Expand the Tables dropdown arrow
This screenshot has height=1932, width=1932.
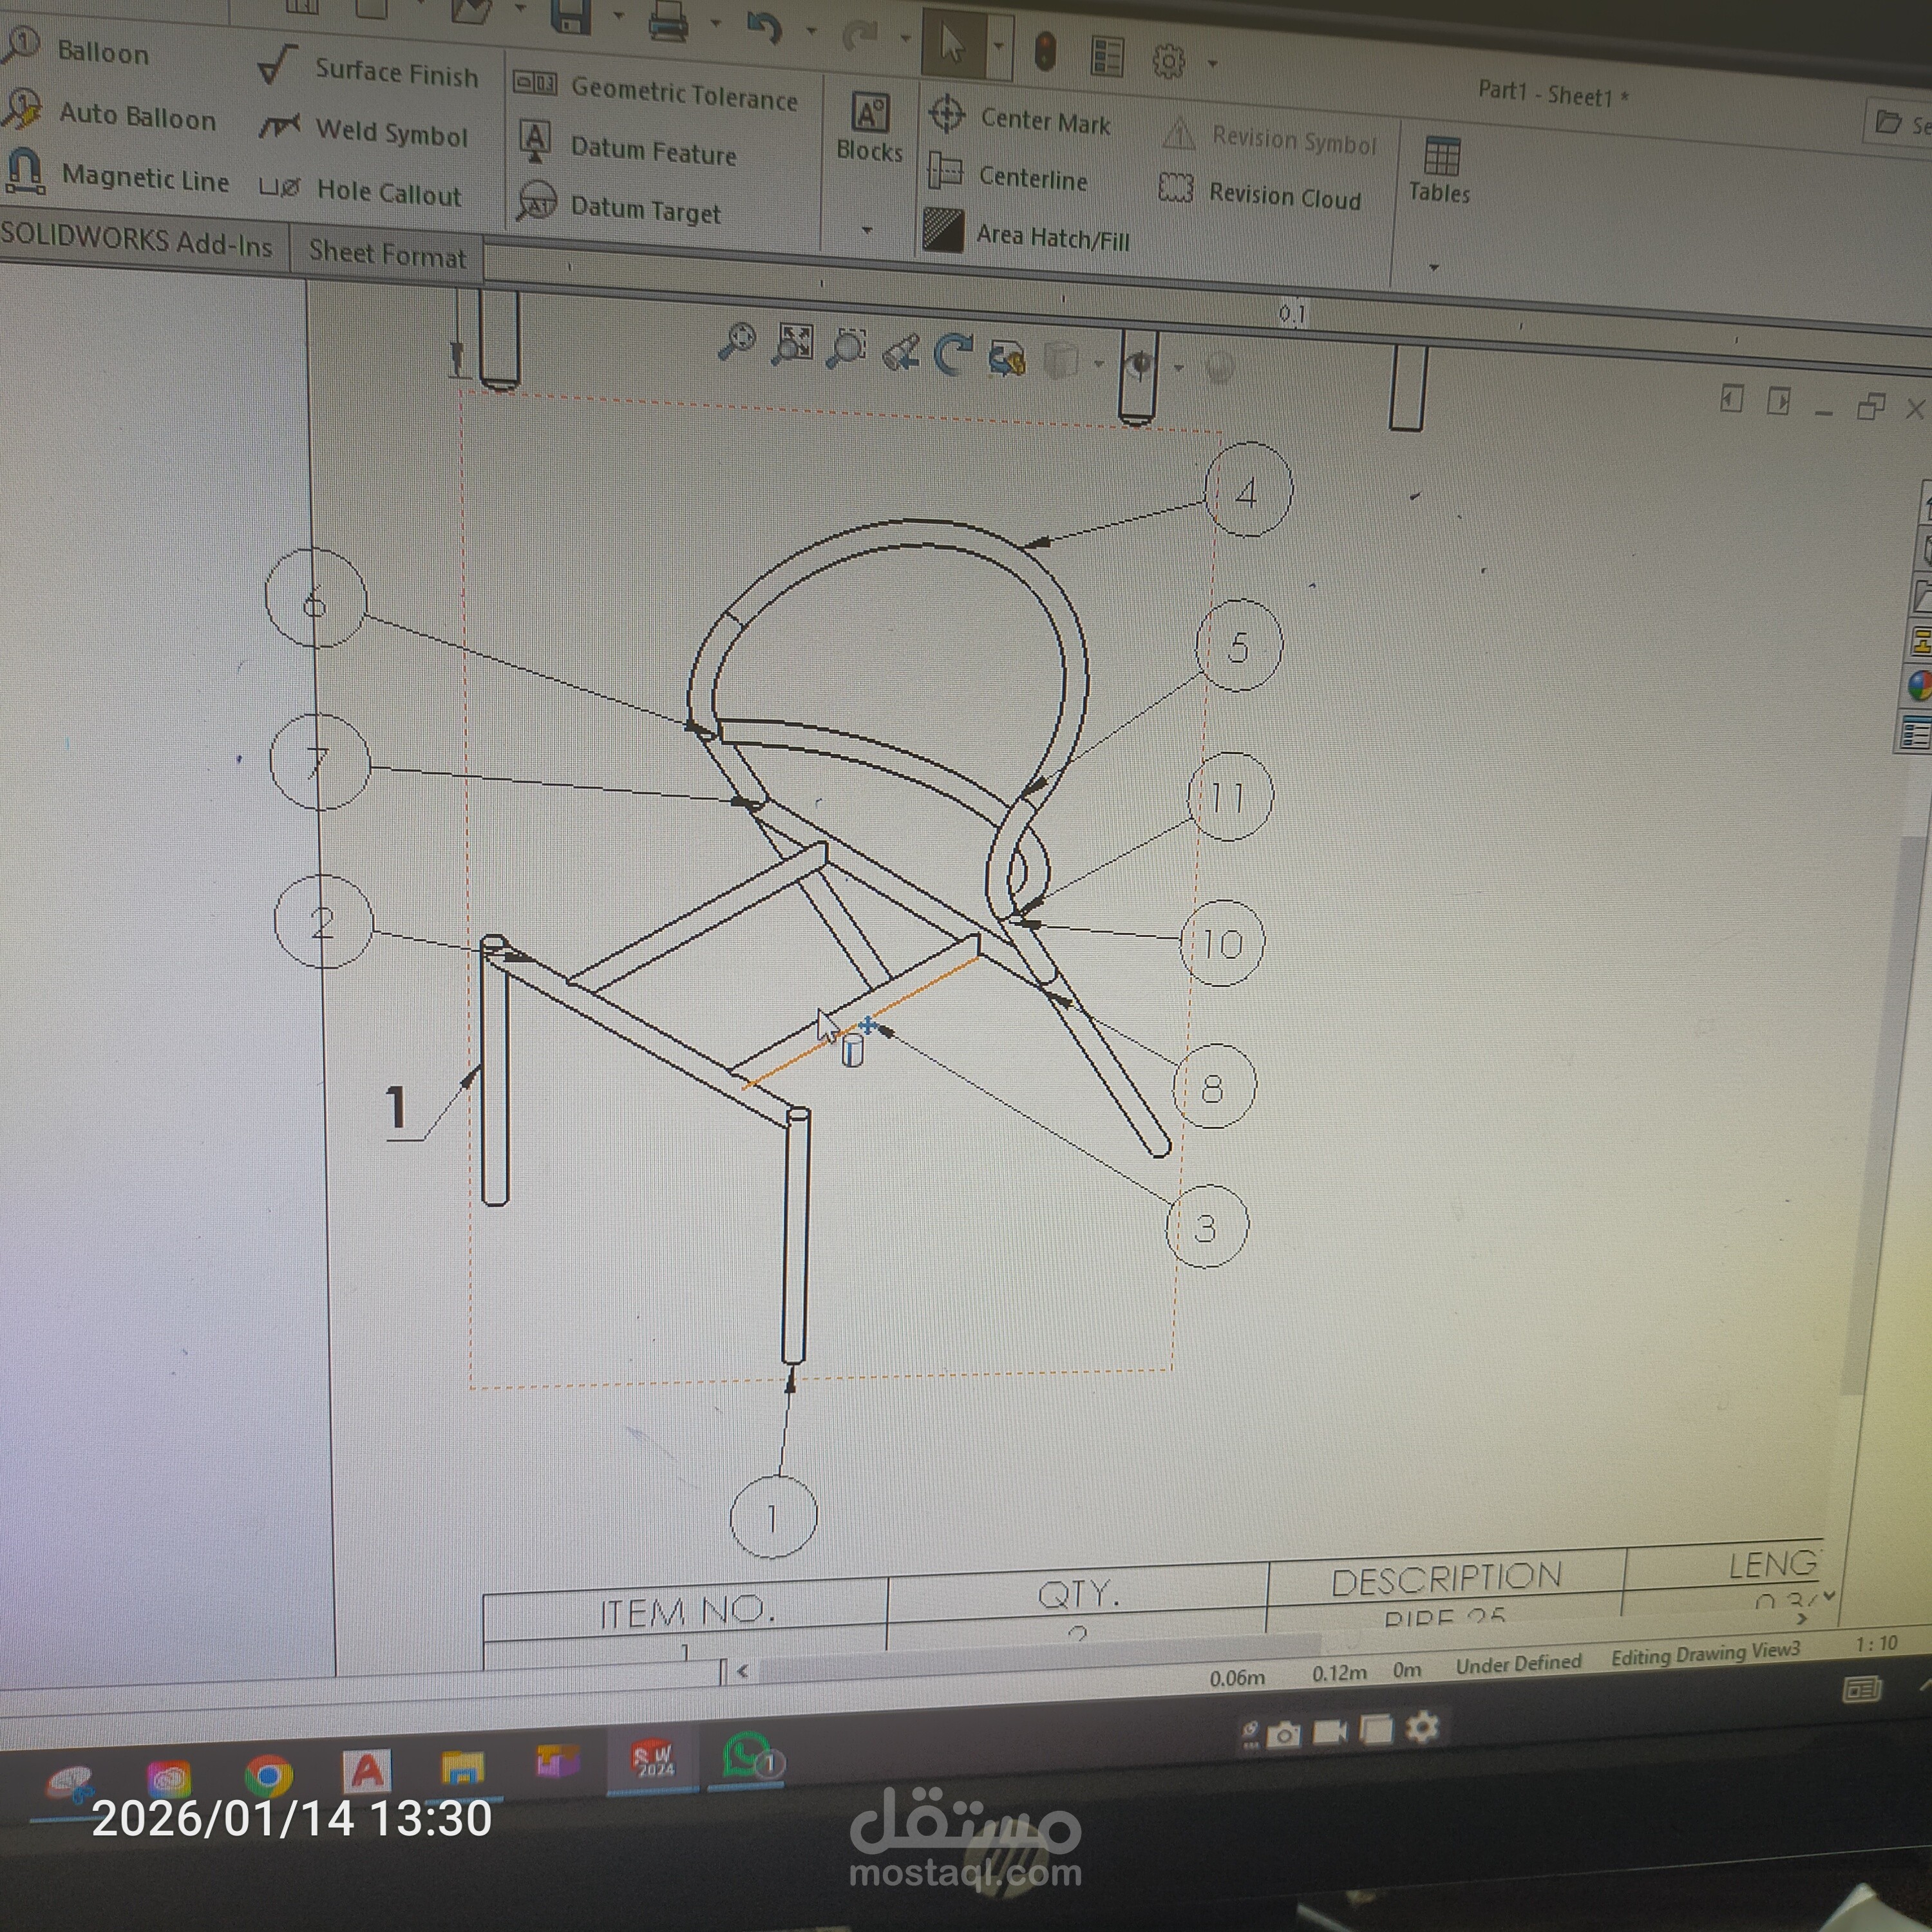(1433, 268)
